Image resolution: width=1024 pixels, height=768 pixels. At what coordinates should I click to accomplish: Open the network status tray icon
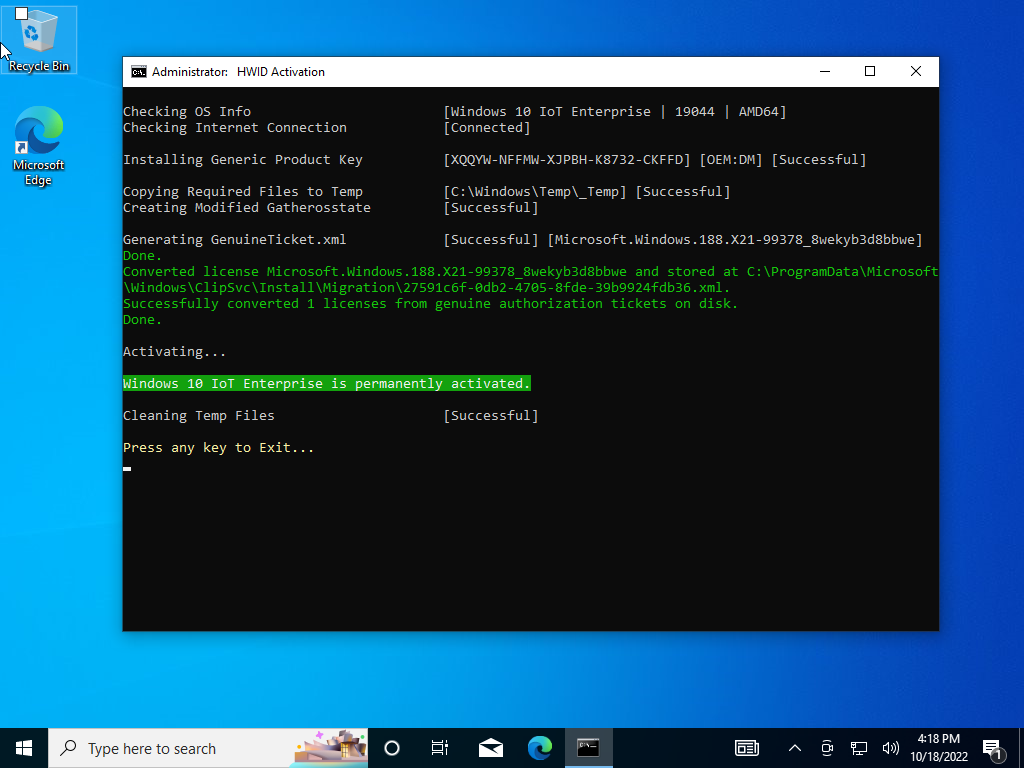(858, 748)
